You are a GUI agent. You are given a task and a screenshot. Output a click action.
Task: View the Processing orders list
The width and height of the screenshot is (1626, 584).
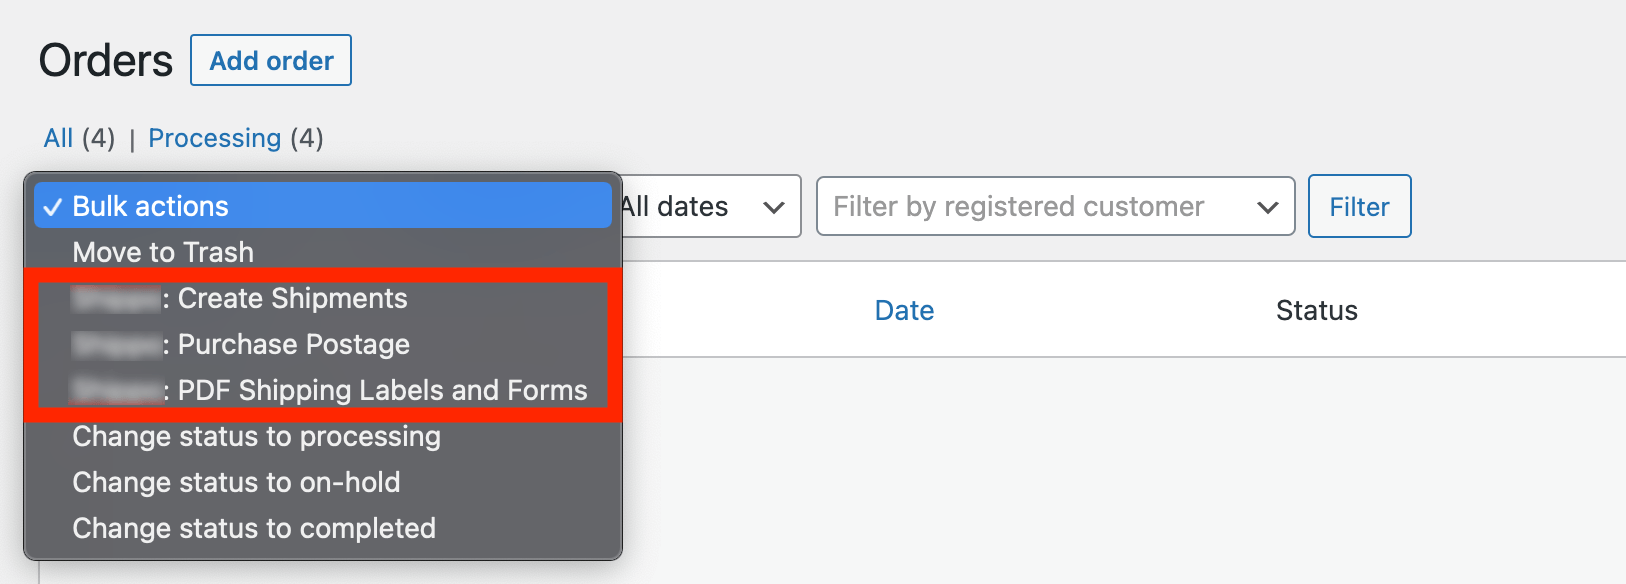point(215,138)
